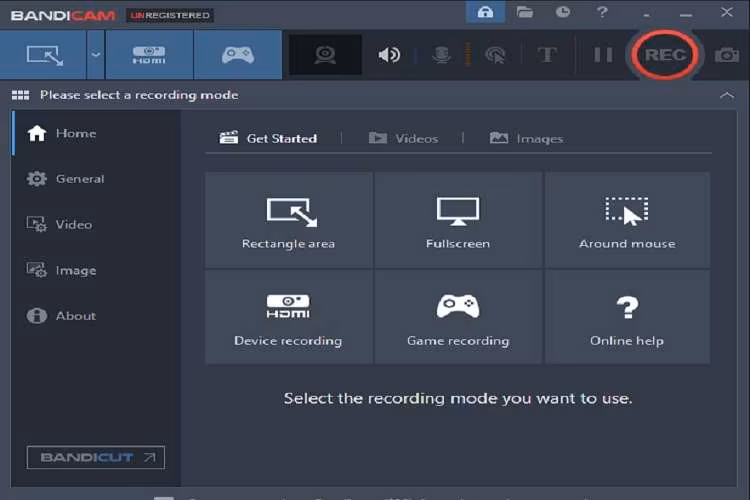750x500 pixels.
Task: Switch to the Videos tab
Action: [x=403, y=139]
